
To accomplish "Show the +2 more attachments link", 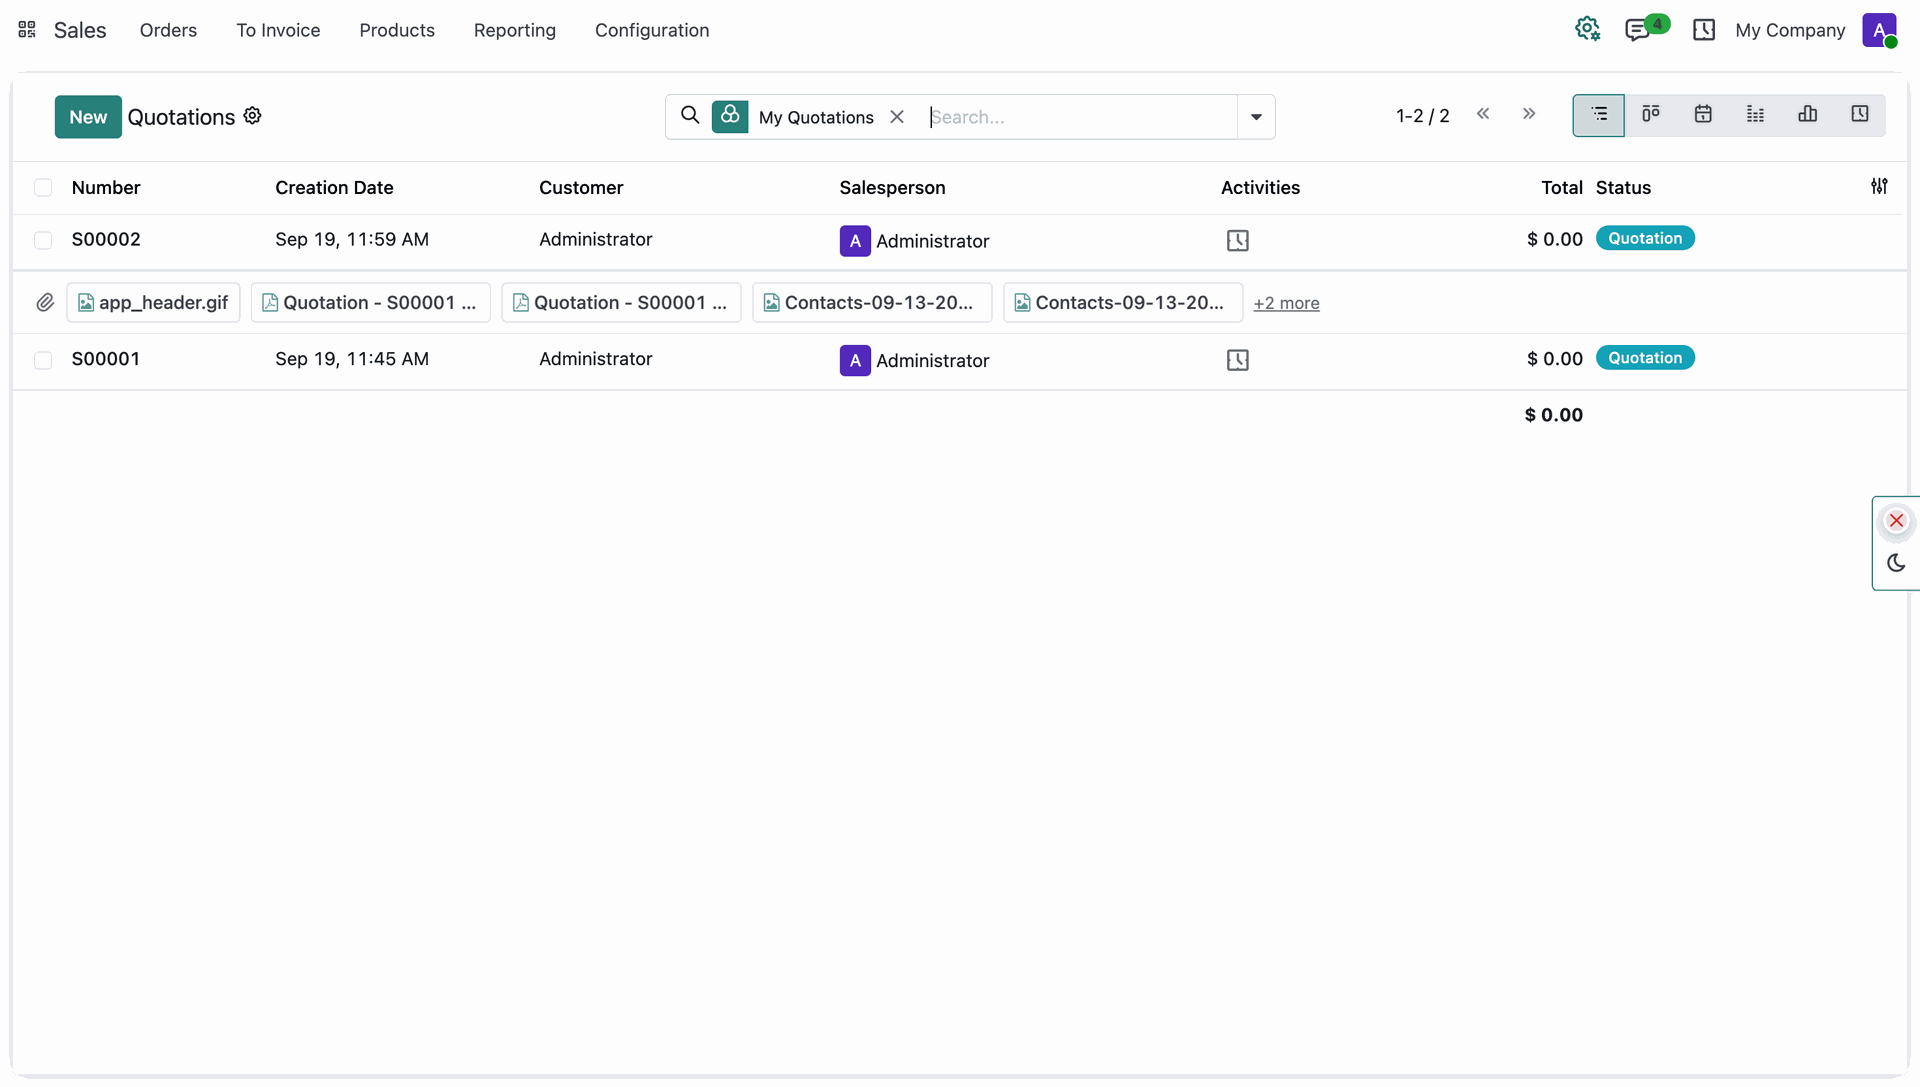I will coord(1286,303).
